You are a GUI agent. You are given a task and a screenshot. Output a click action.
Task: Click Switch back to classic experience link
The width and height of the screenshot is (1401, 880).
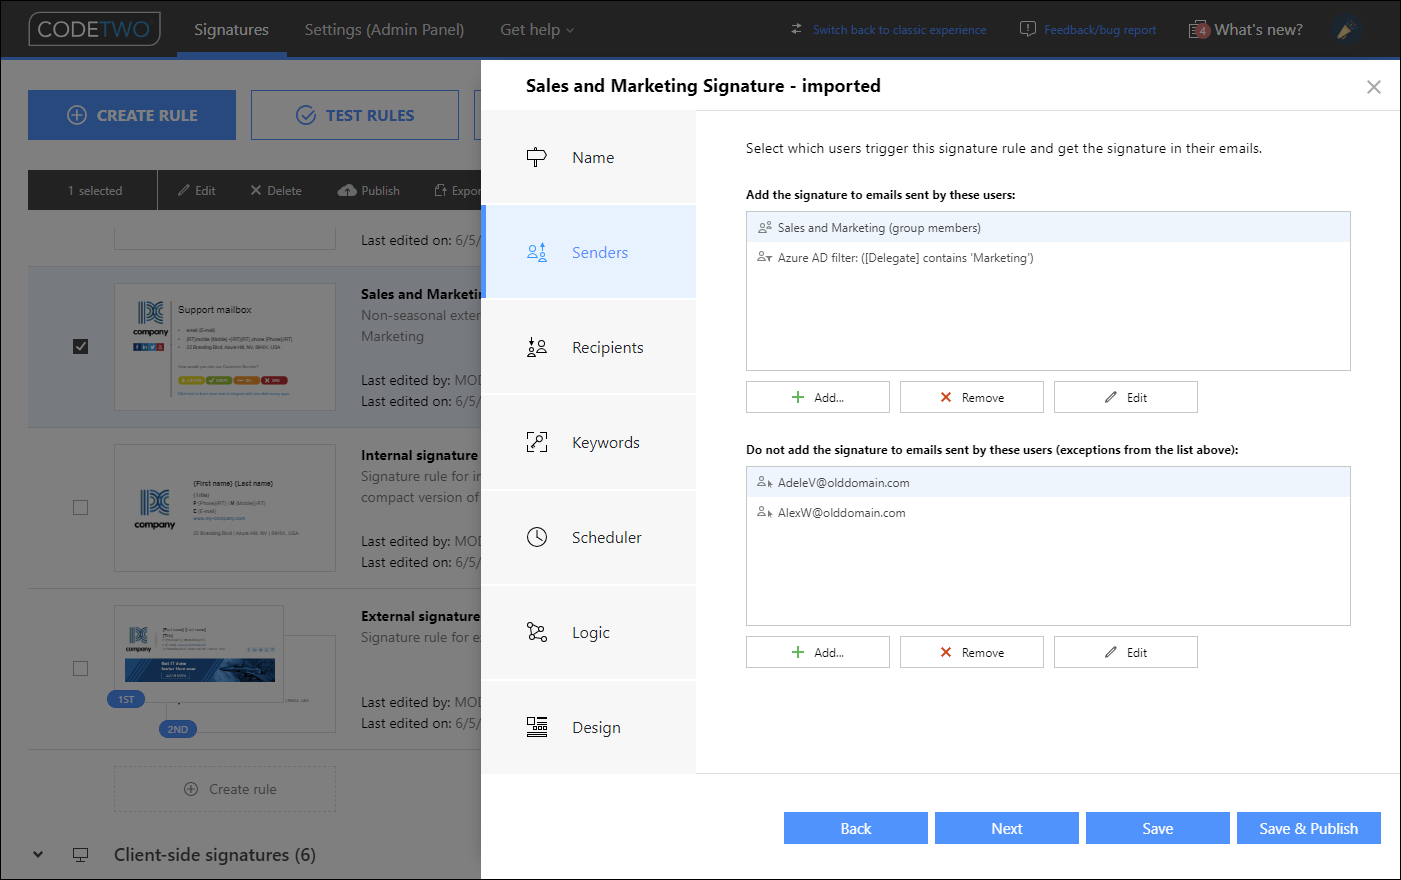coord(899,30)
